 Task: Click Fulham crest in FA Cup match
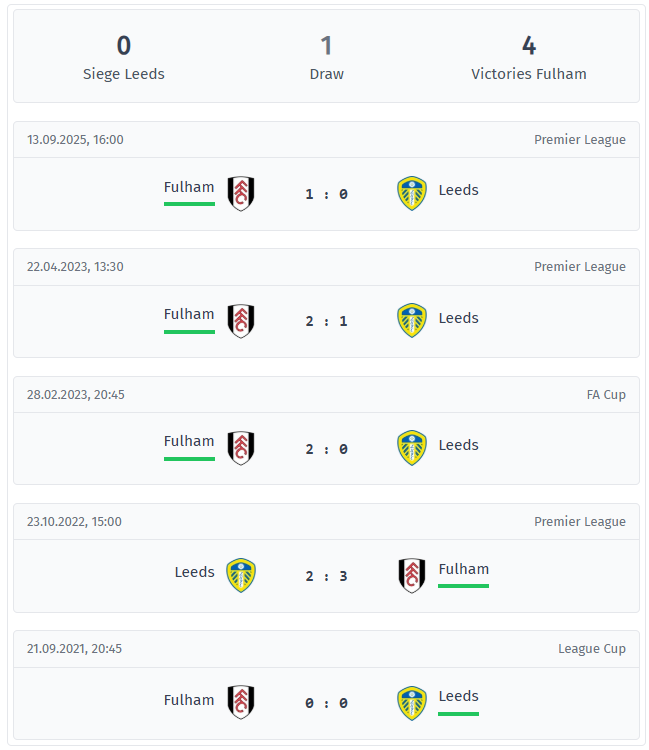click(241, 448)
